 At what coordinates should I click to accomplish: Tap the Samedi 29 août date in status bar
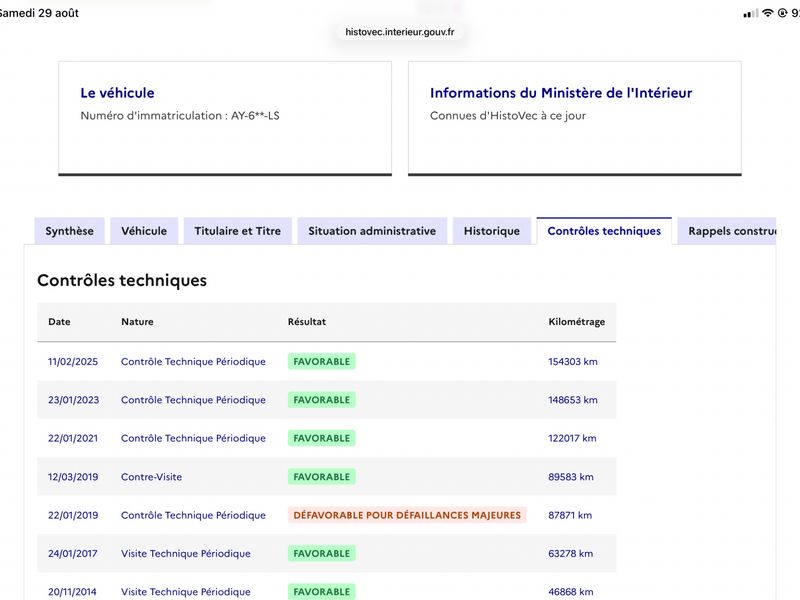(39, 13)
